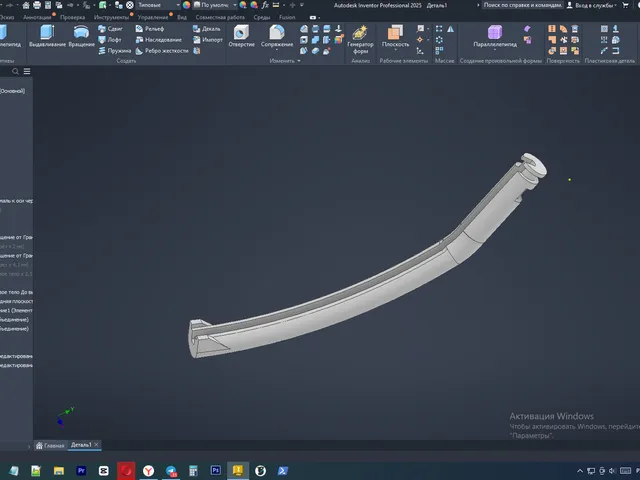Open Telegram from the taskbar

(x=171, y=471)
